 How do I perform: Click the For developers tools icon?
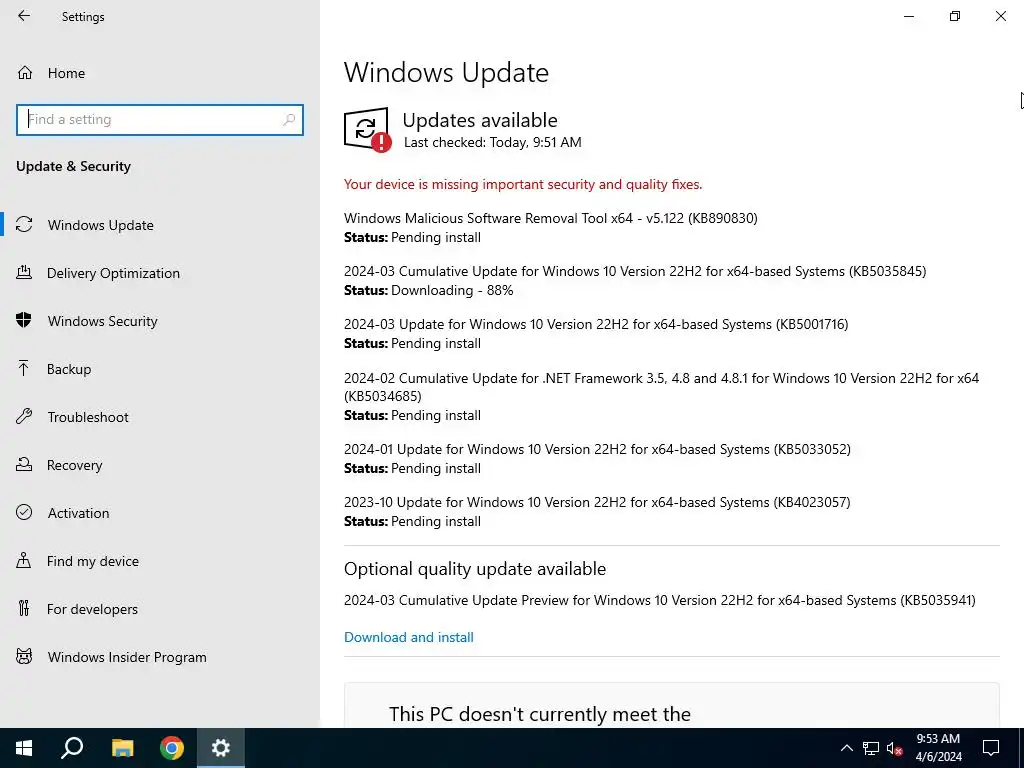pyautogui.click(x=24, y=609)
